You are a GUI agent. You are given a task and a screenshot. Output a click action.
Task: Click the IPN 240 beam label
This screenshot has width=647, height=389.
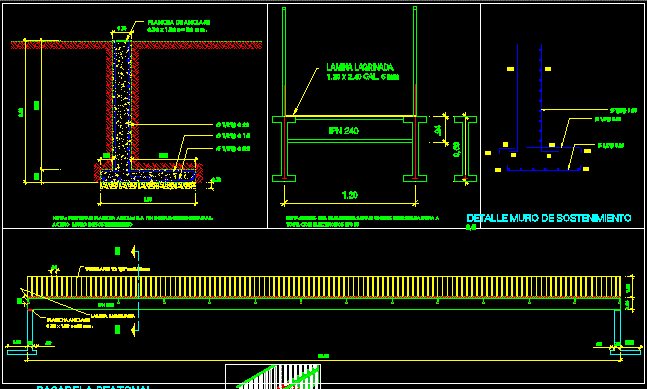click(x=344, y=131)
